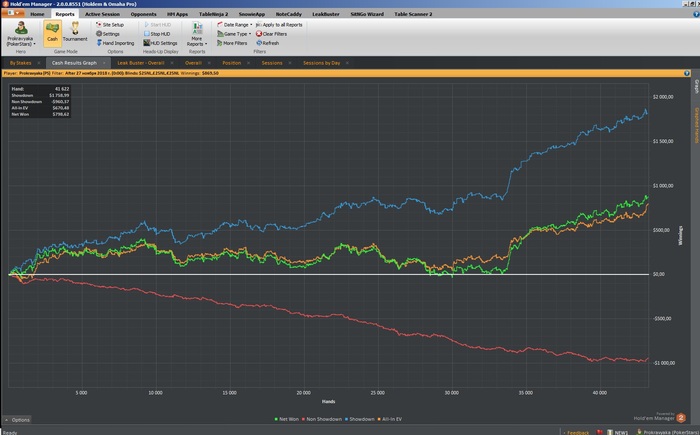Image resolution: width=700 pixels, height=435 pixels.
Task: Click Prokravyaka (PokerStars) in status bar
Action: coord(667,432)
